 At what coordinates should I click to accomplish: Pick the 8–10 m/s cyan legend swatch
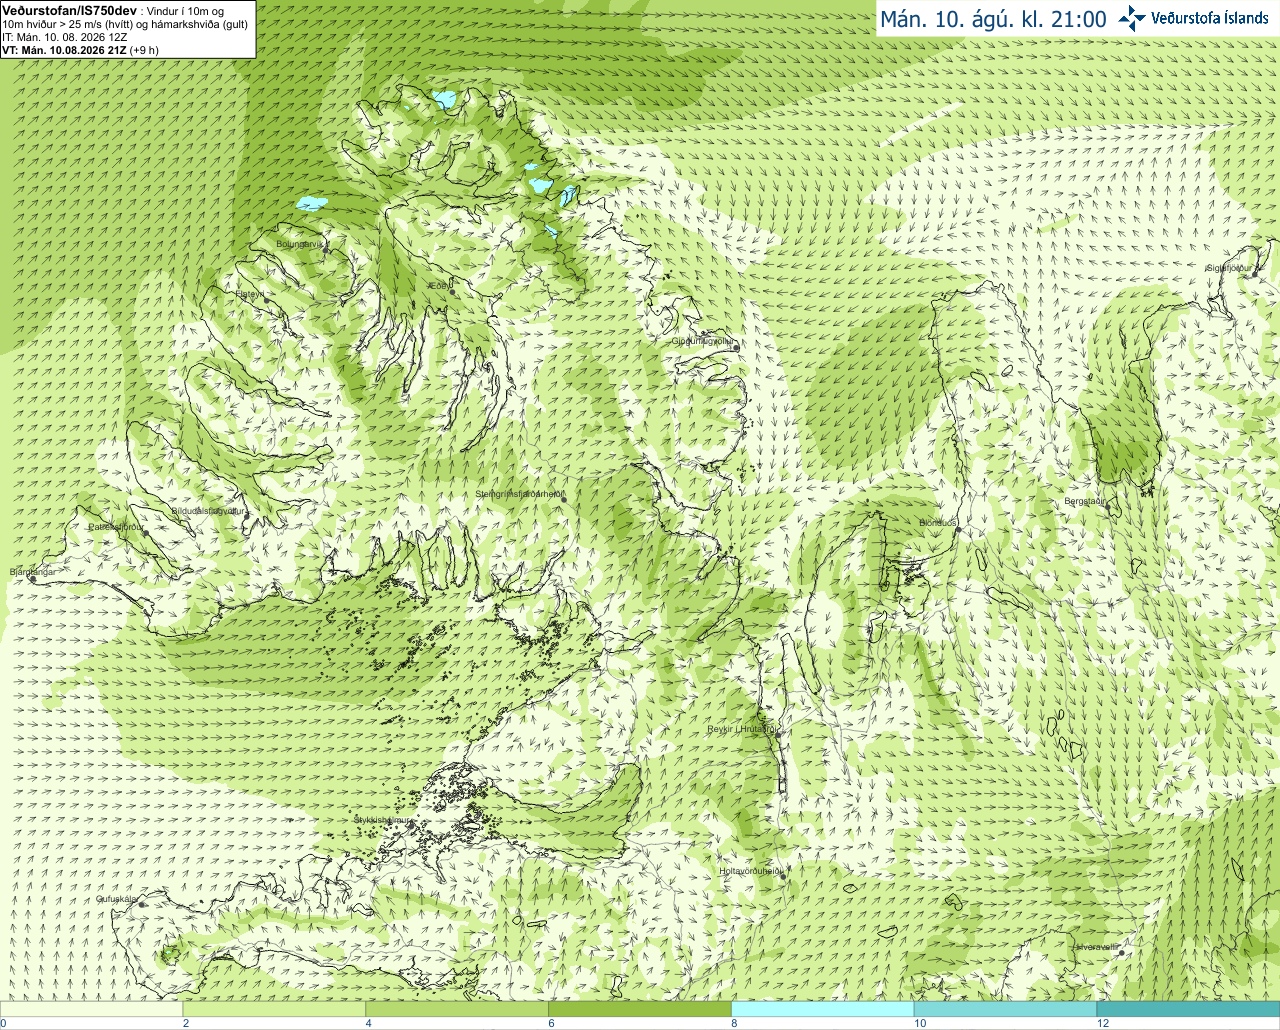pos(822,1009)
